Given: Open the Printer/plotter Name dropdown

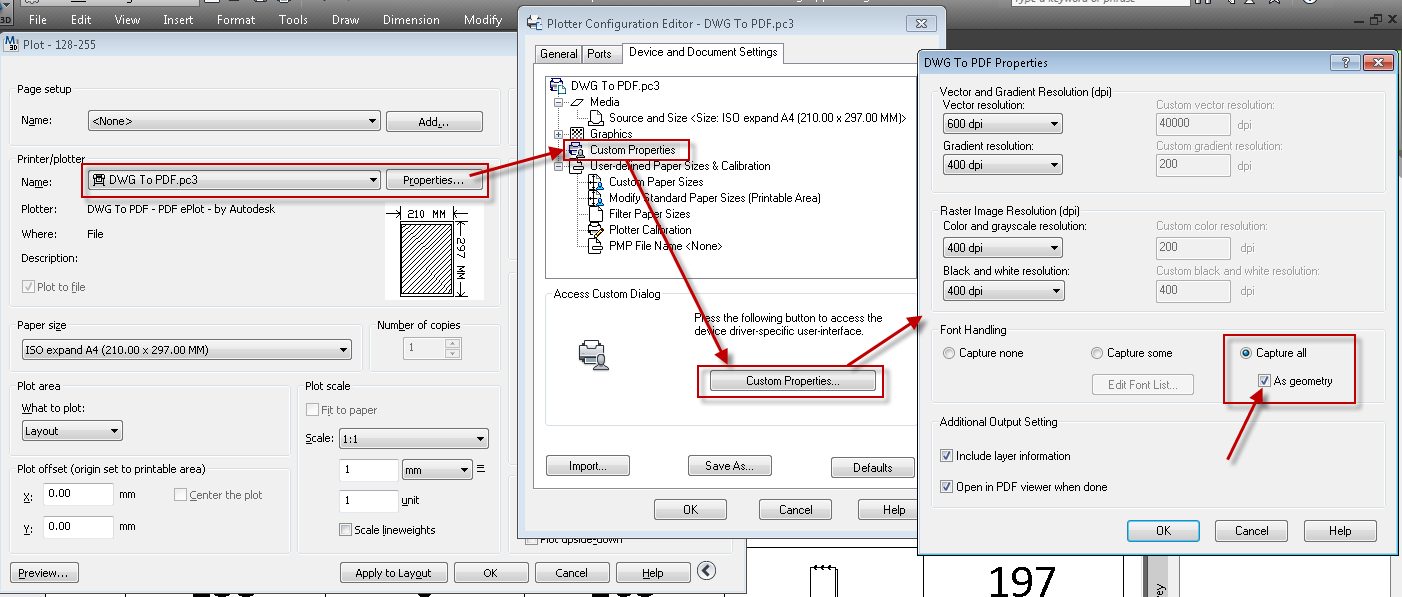Looking at the screenshot, I should (234, 180).
